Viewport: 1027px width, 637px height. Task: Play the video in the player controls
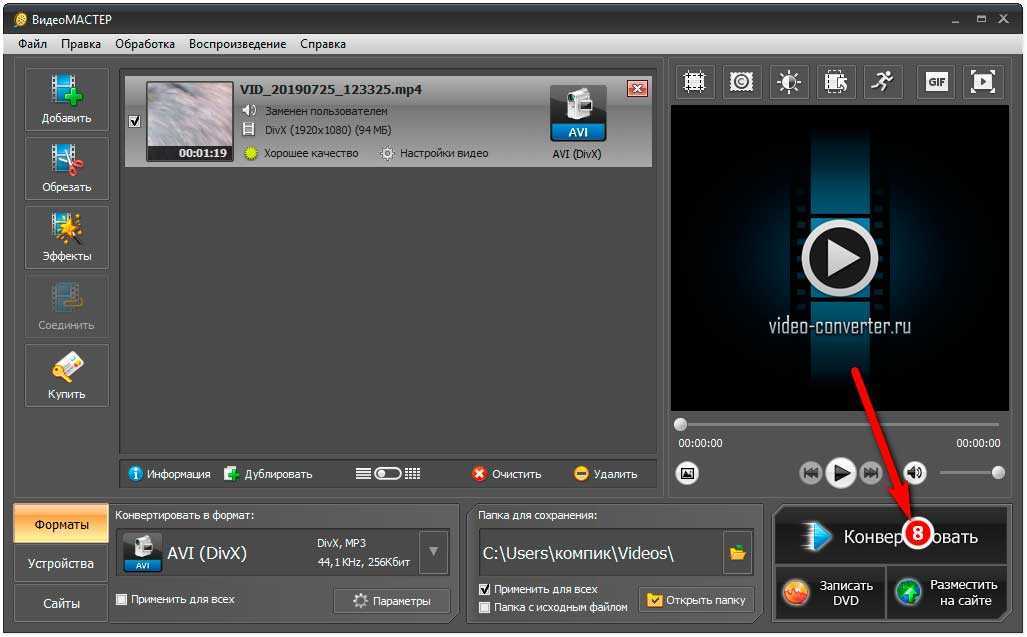point(841,473)
